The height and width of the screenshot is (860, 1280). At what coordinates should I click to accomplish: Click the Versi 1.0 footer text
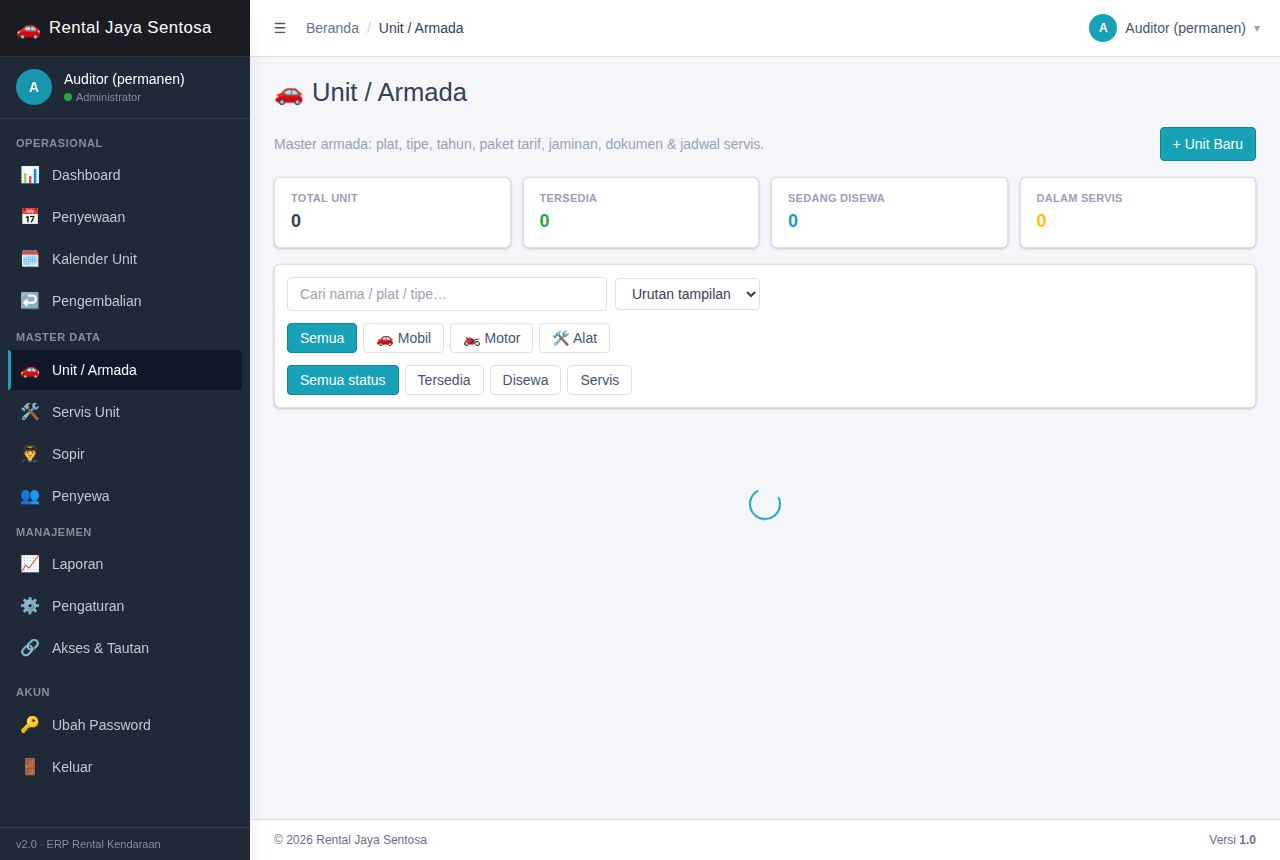pos(1232,840)
